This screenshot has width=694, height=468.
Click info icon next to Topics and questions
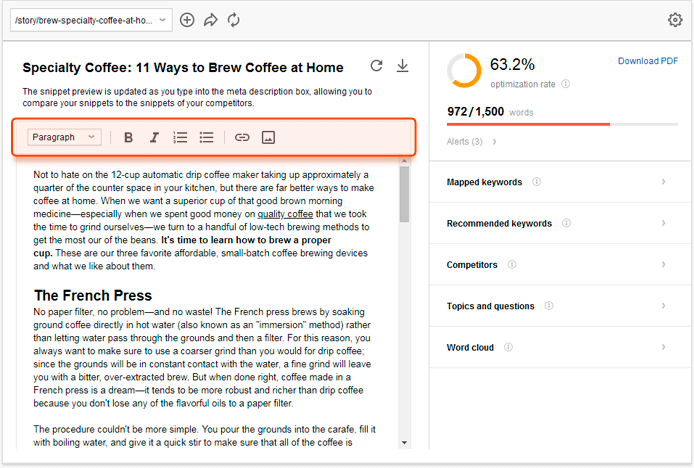[x=549, y=306]
